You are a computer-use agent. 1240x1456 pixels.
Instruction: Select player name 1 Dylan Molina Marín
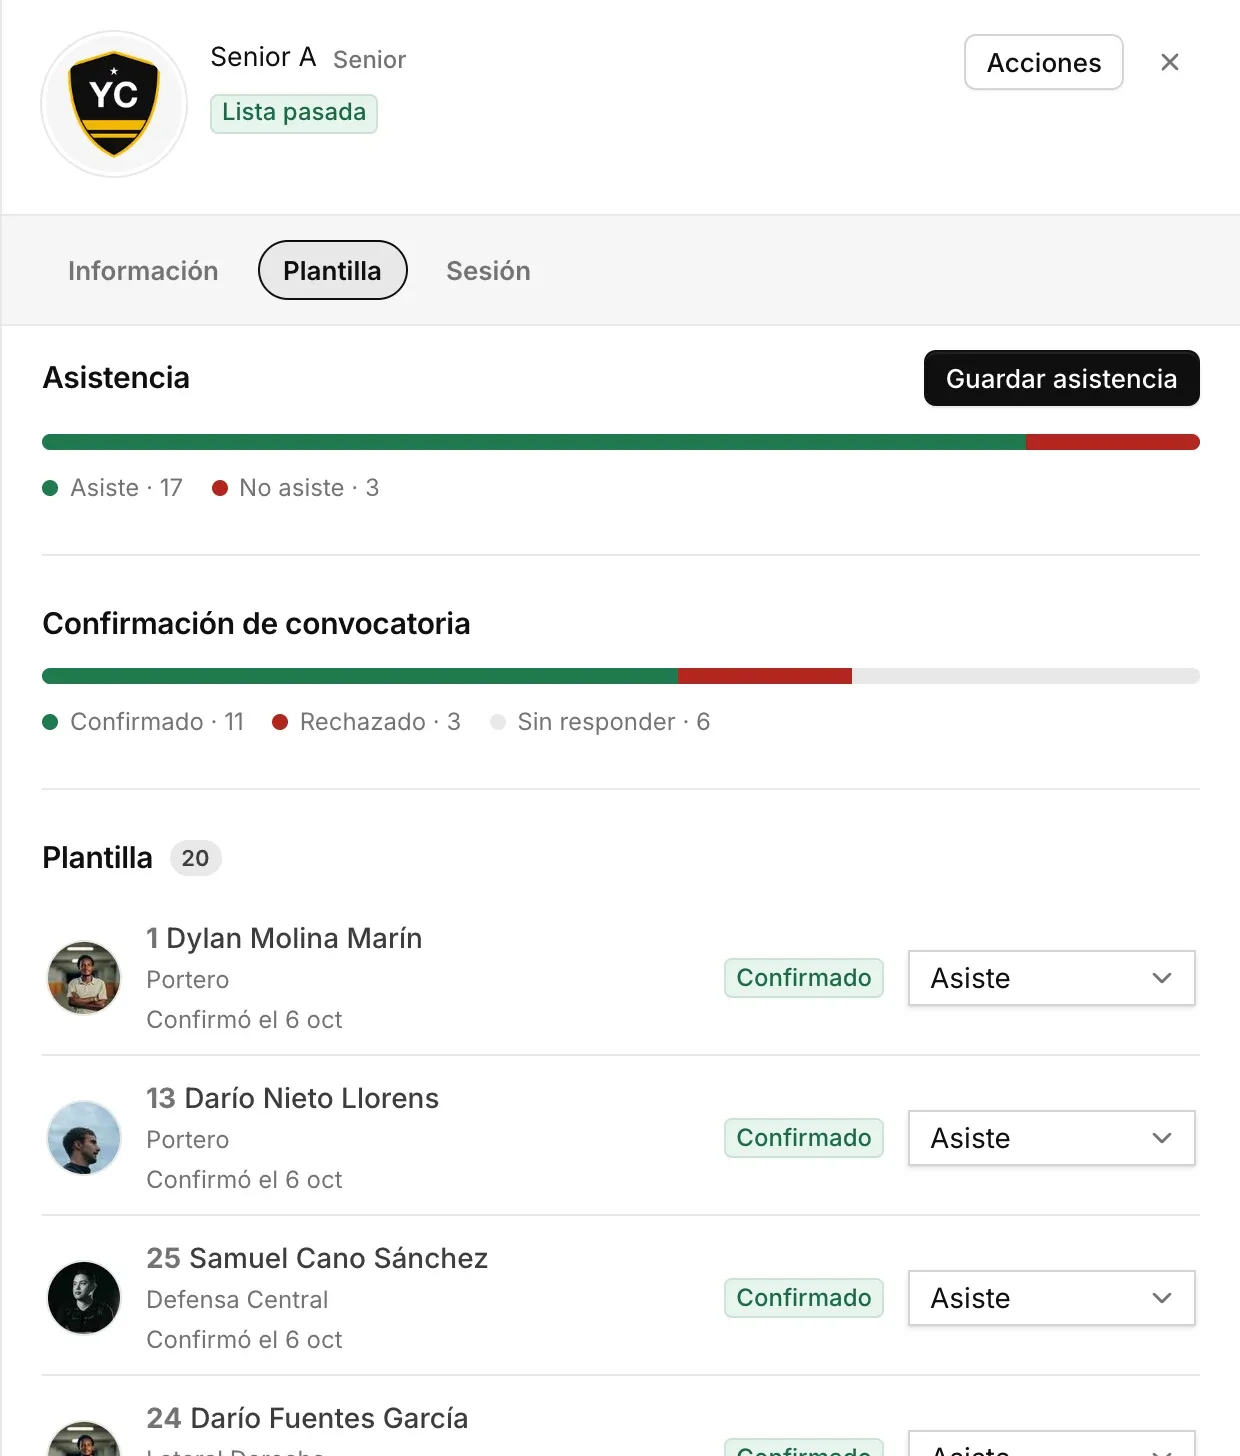pos(284,938)
